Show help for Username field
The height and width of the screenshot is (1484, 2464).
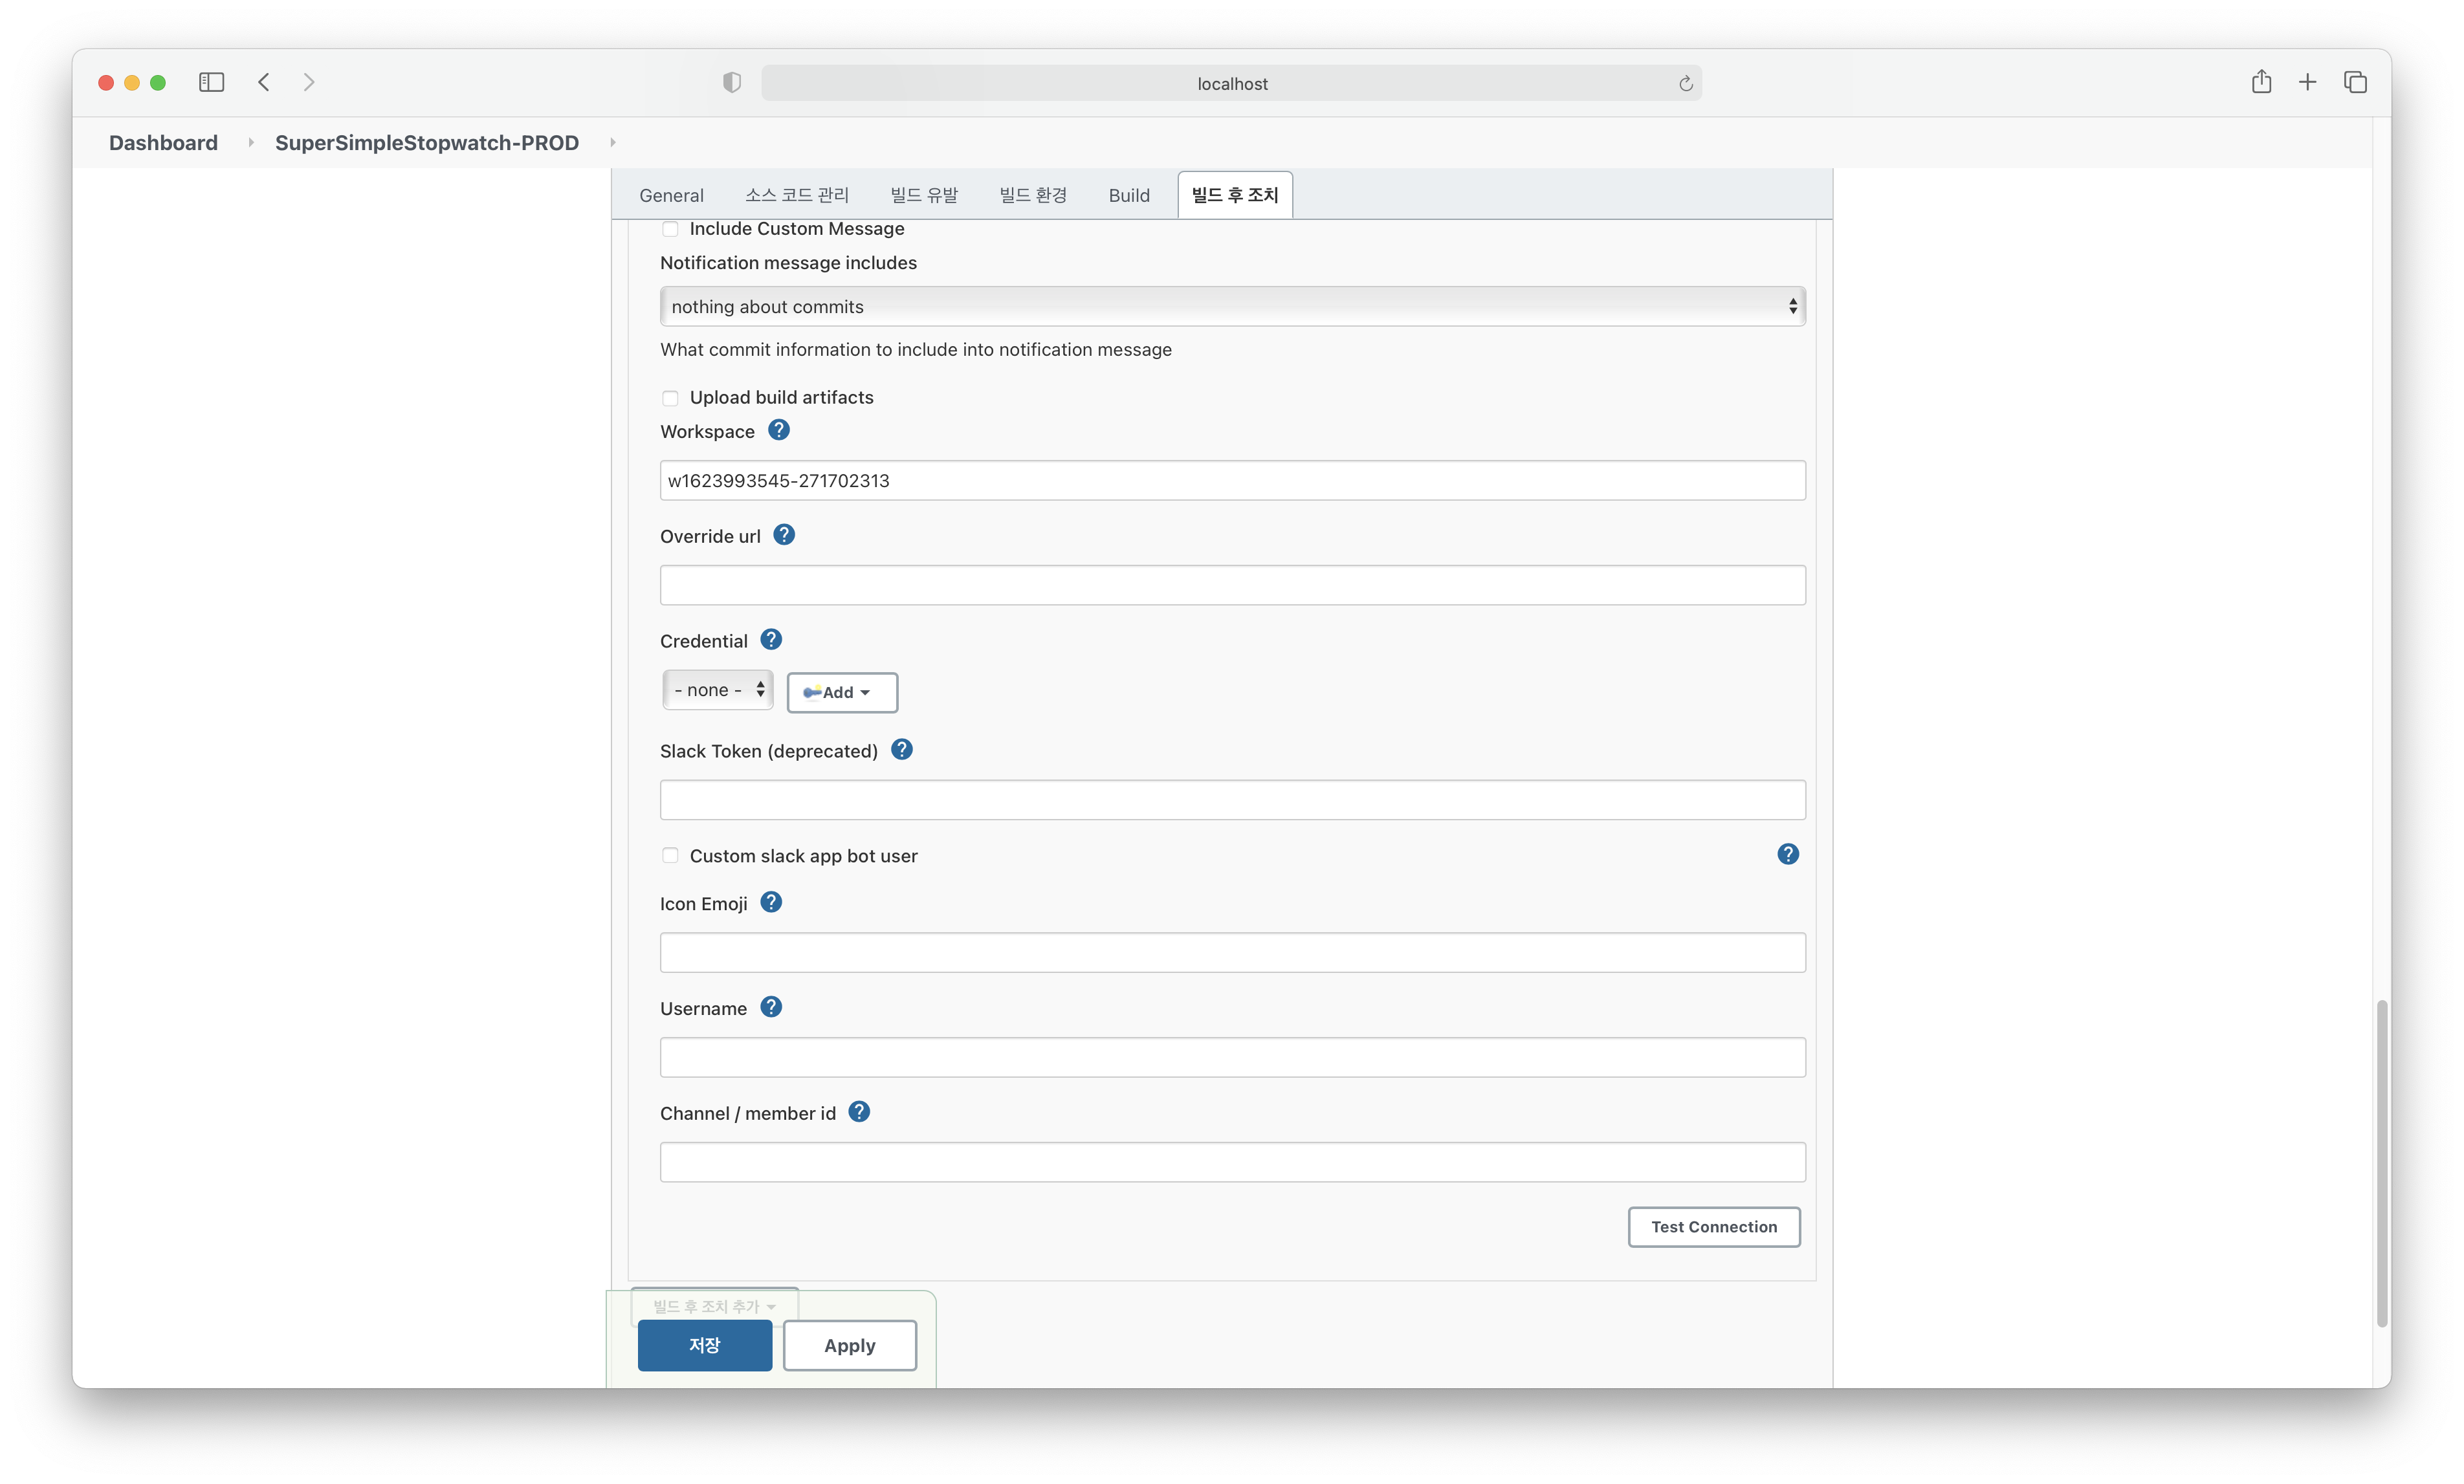771,1007
